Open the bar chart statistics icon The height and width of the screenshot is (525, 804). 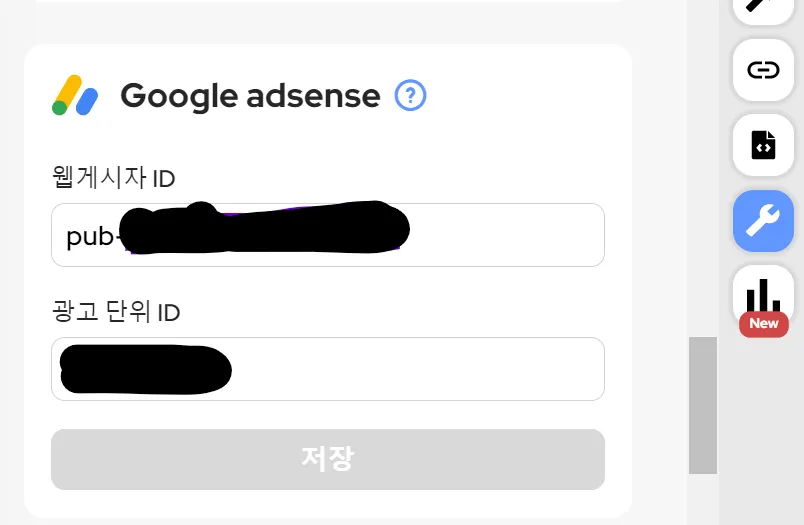(x=763, y=293)
